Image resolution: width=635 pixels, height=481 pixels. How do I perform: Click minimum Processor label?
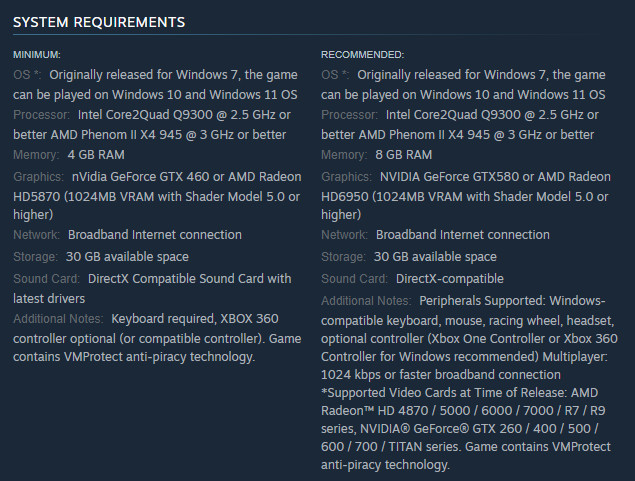click(x=41, y=115)
